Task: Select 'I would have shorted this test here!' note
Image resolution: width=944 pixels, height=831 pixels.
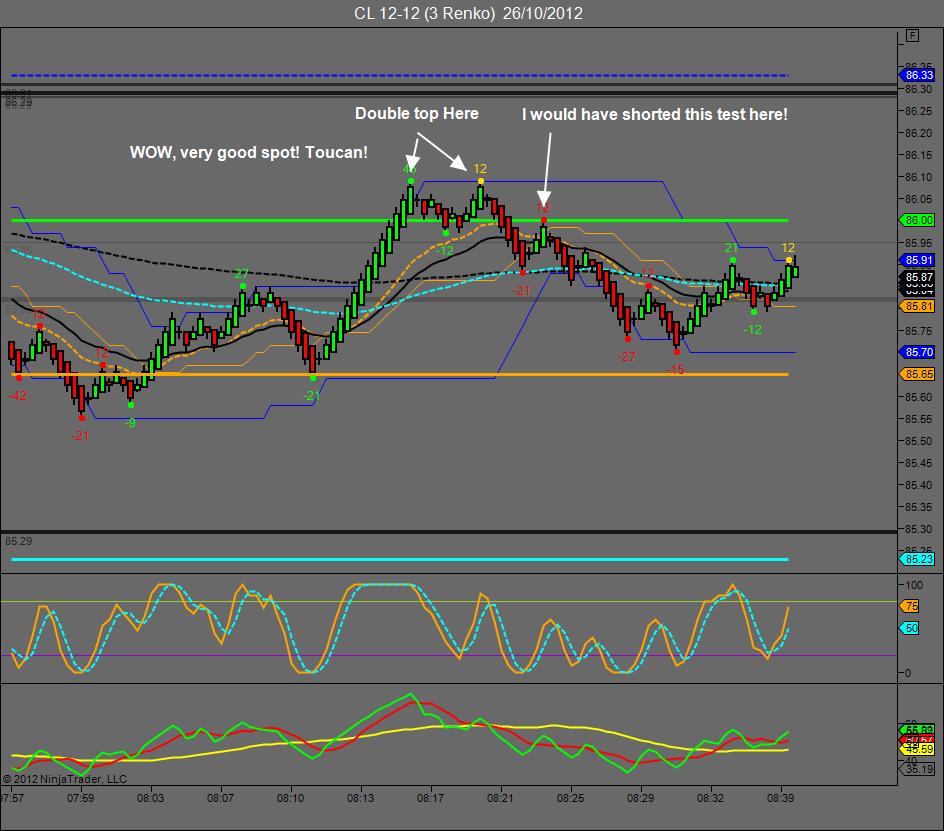Action: (x=654, y=114)
